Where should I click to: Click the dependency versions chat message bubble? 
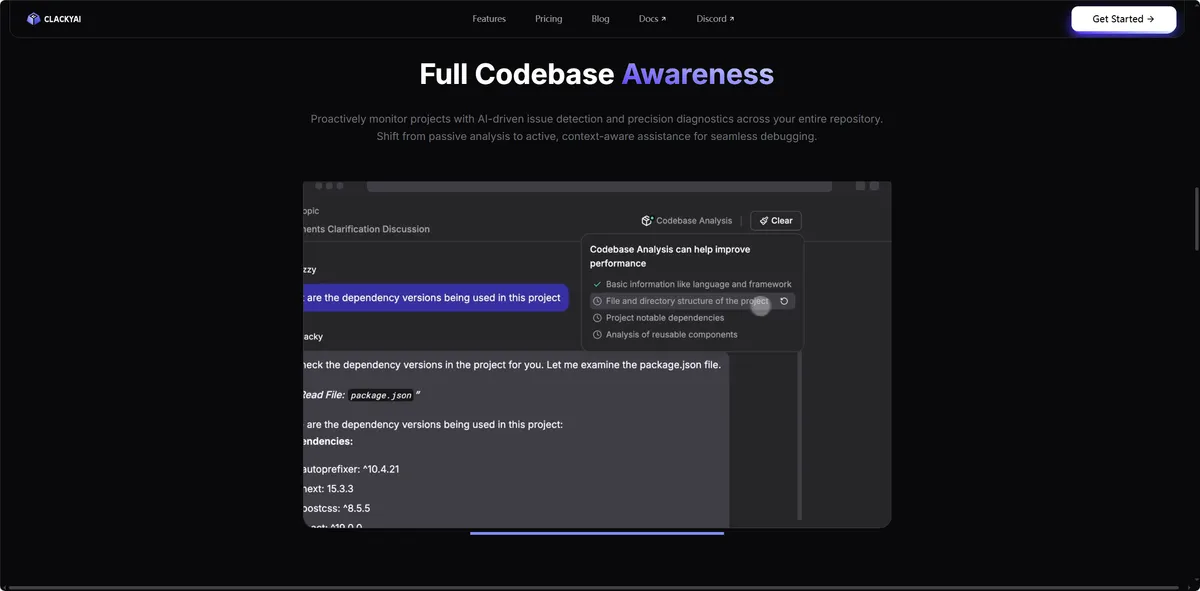tap(435, 298)
